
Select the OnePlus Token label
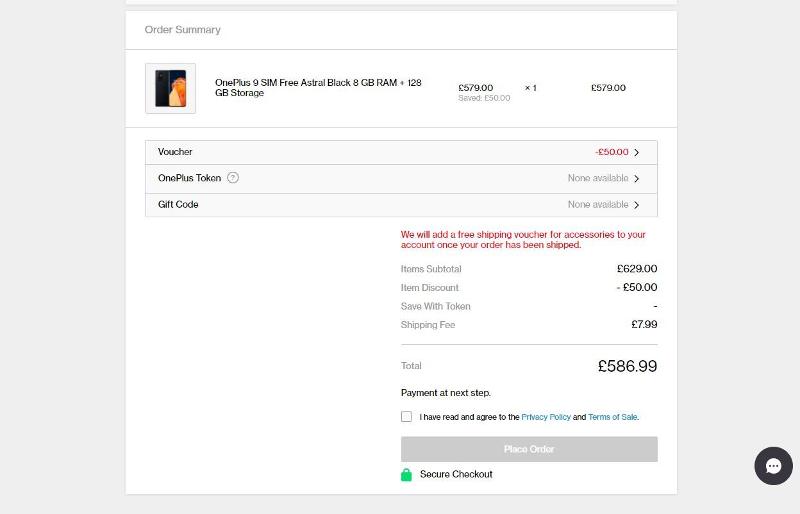[x=189, y=178]
